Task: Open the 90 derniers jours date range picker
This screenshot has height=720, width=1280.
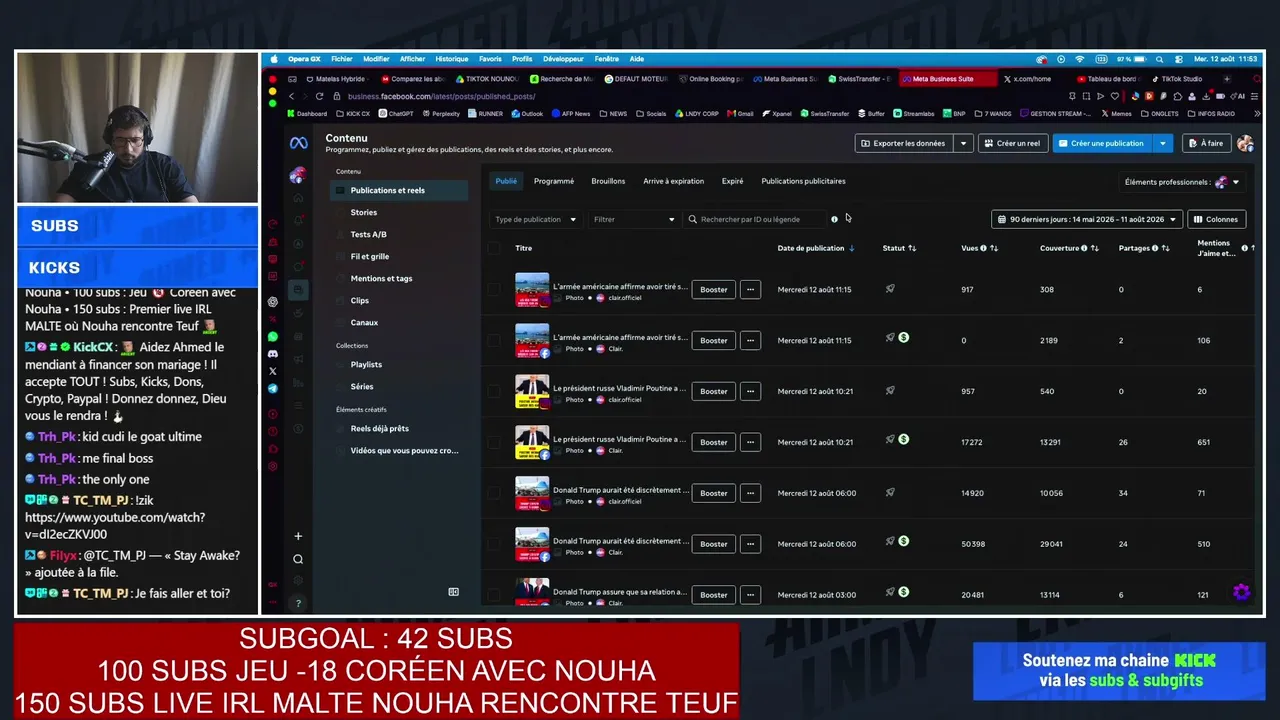Action: [1087, 219]
